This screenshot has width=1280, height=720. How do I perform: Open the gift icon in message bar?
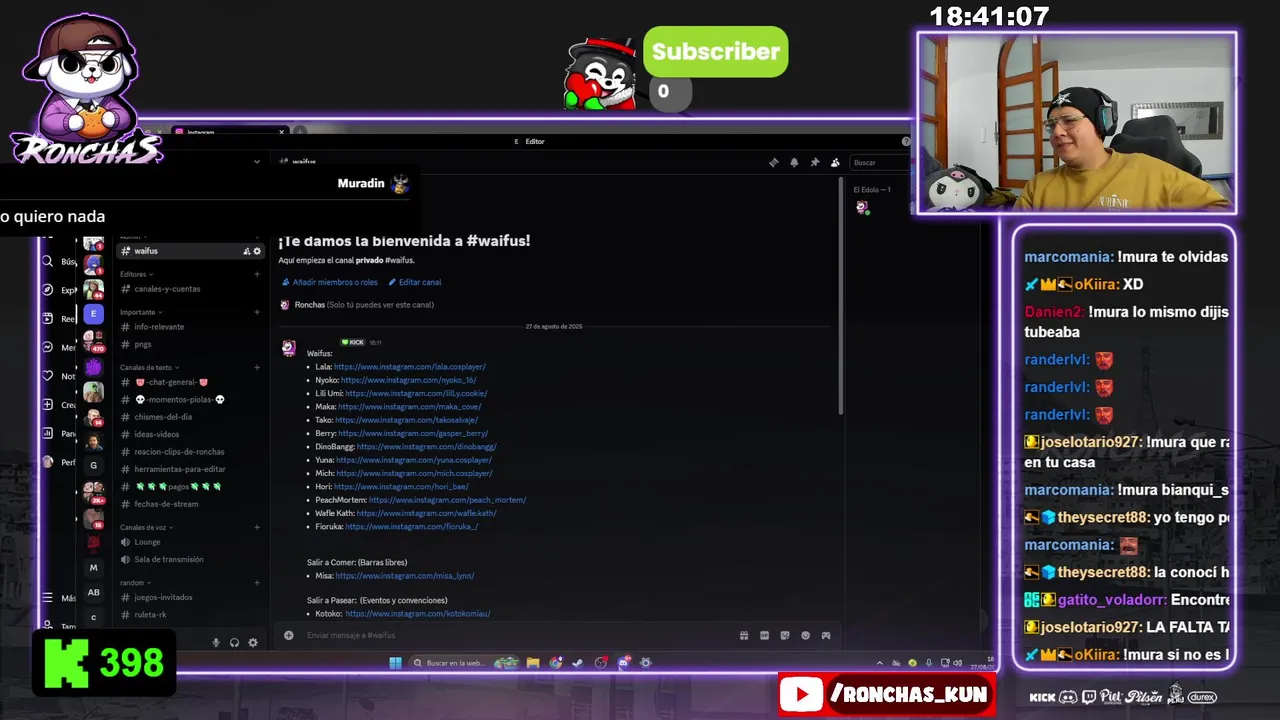click(x=744, y=635)
